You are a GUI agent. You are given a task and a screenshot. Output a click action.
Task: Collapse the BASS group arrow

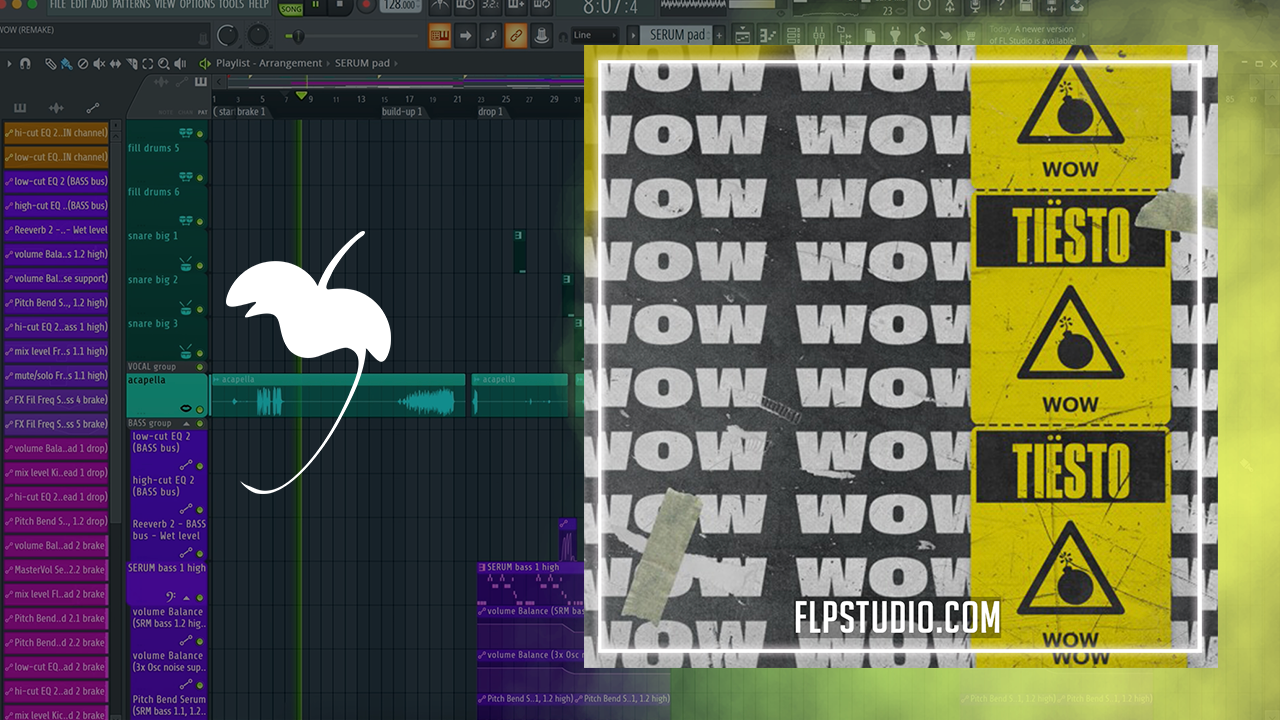coord(186,424)
